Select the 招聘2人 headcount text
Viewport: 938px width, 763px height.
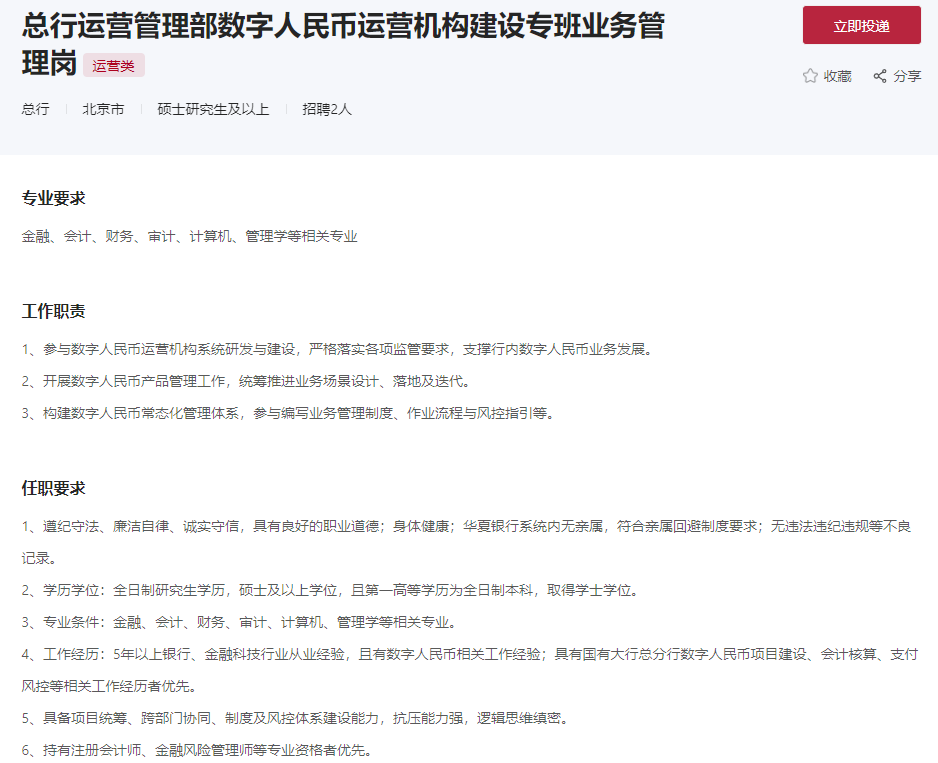coord(327,109)
